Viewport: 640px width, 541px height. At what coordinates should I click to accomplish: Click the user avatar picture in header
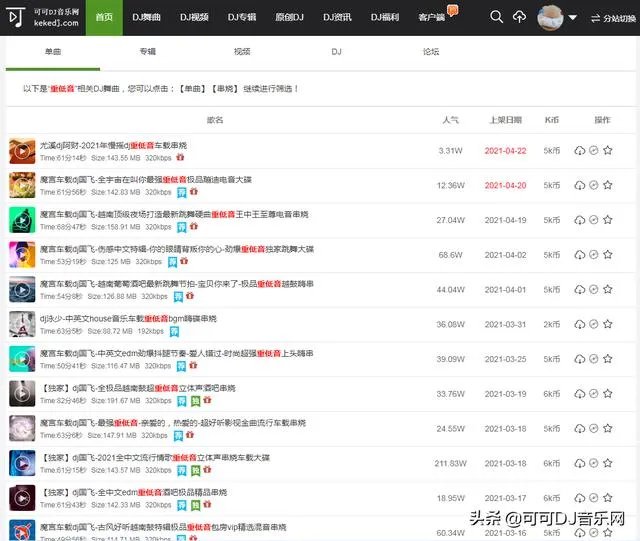point(551,18)
